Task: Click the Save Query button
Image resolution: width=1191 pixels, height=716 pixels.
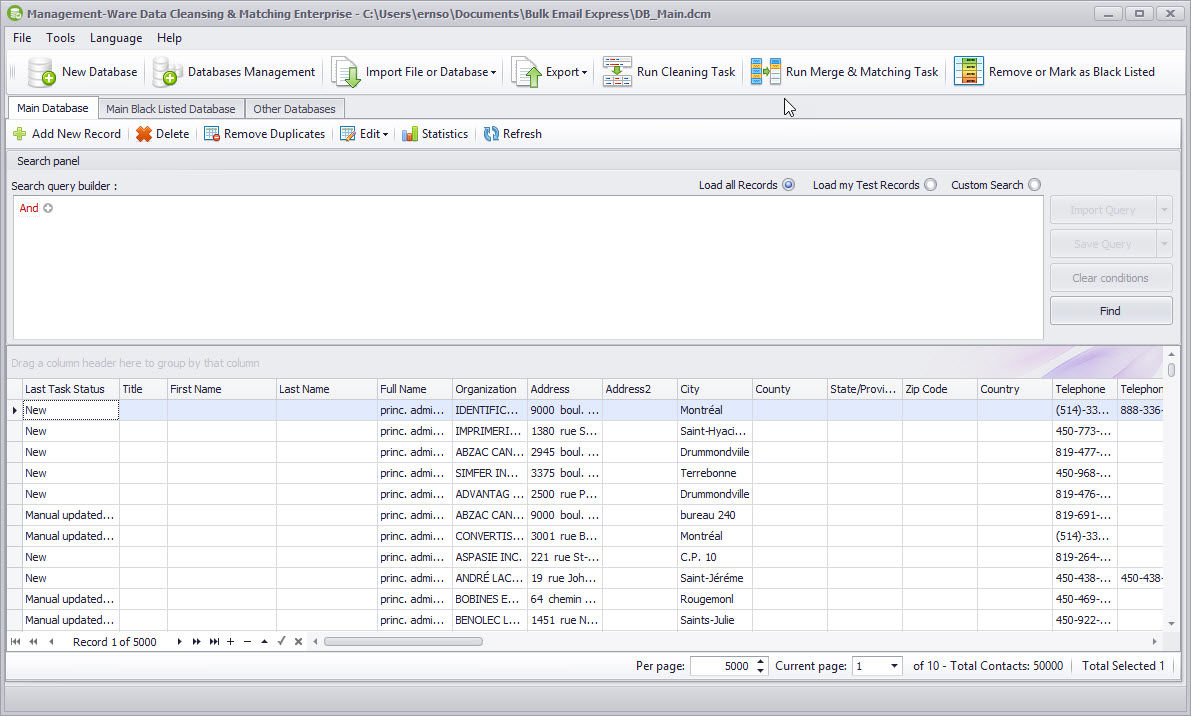Action: tap(1103, 244)
